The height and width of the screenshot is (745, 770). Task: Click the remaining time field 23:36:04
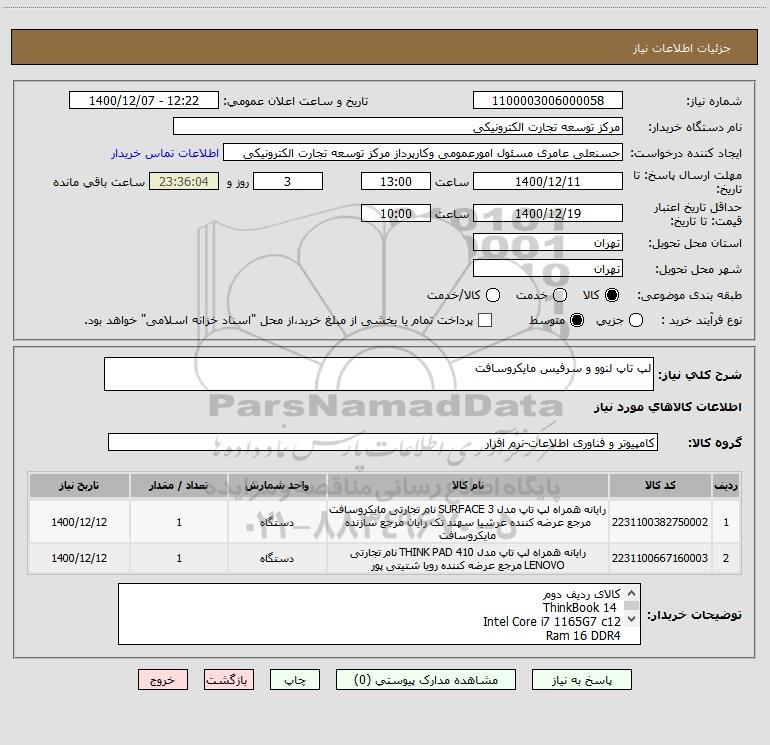[x=184, y=181]
